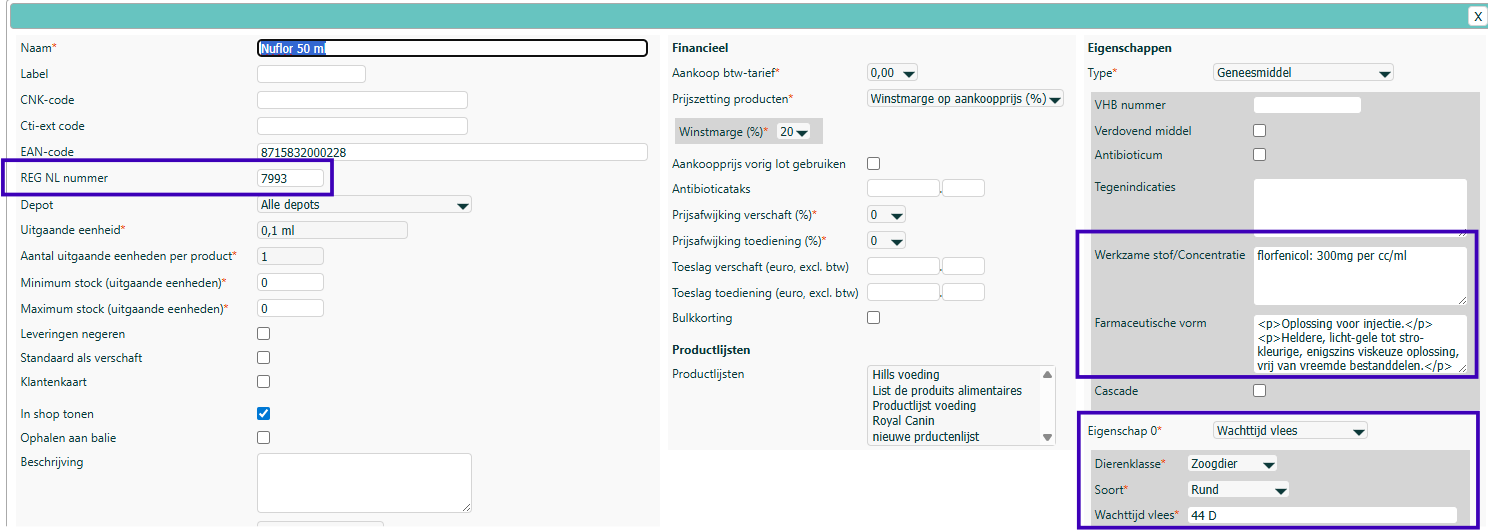The width and height of the screenshot is (1488, 530).
Task: Select List de produits alimentaires in list
Action: coord(947,391)
